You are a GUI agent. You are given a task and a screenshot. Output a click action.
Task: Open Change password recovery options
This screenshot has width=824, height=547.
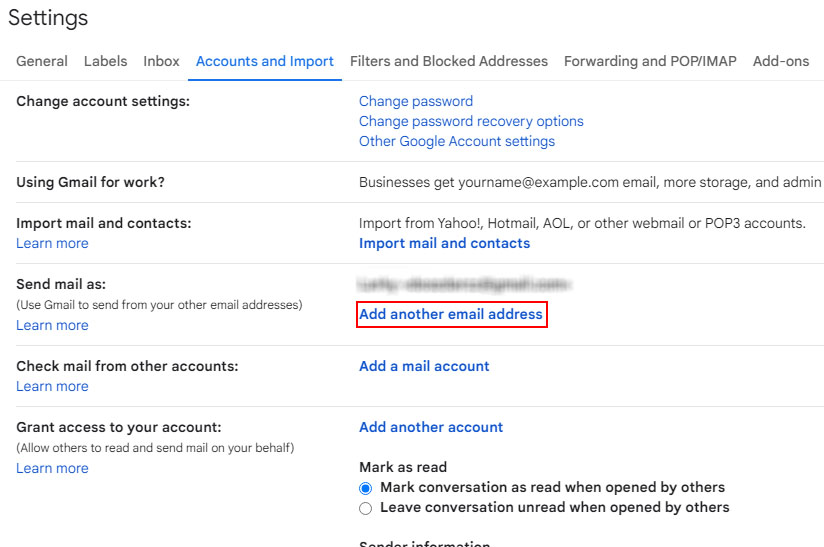pos(471,121)
